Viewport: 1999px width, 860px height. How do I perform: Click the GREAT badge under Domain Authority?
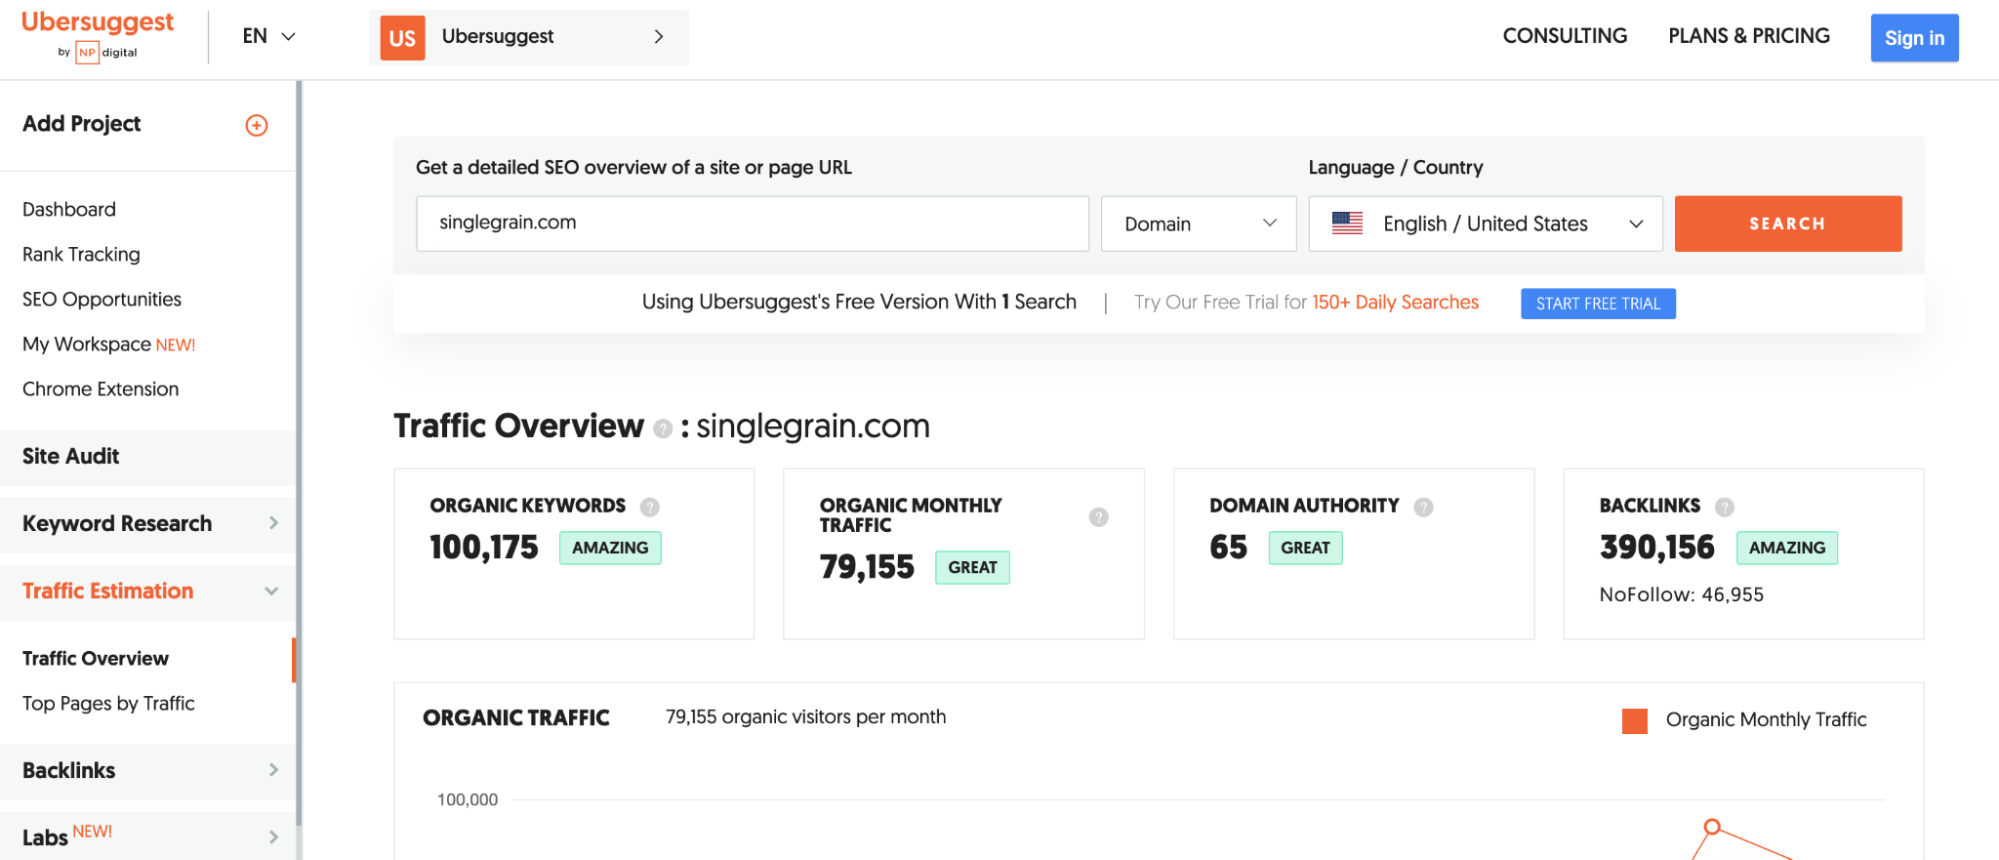point(1305,548)
